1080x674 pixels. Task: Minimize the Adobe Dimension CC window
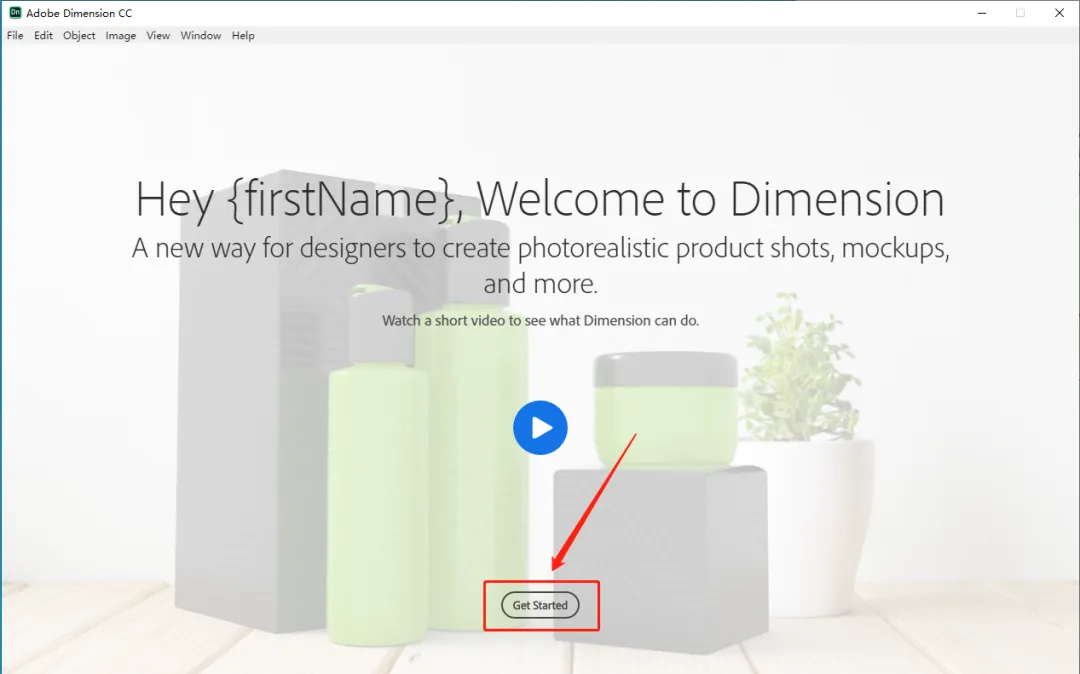(x=982, y=13)
